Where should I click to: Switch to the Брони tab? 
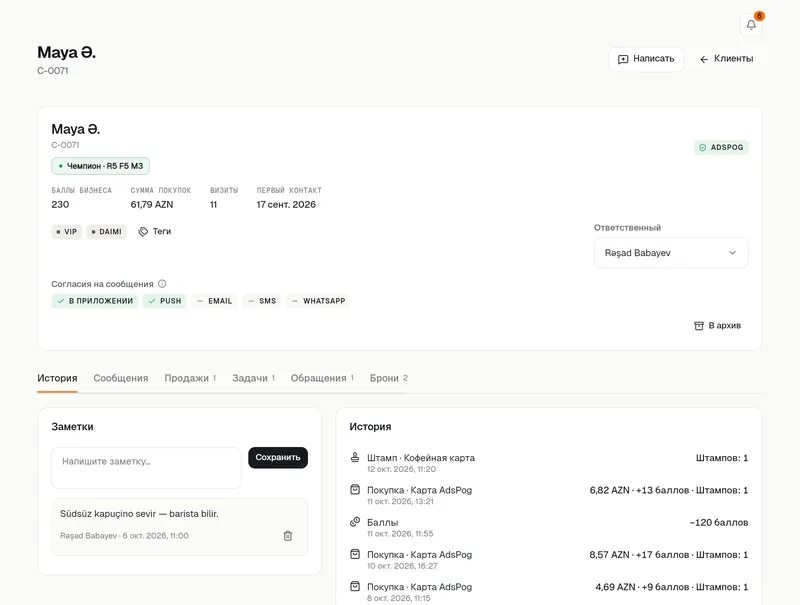(x=389, y=378)
